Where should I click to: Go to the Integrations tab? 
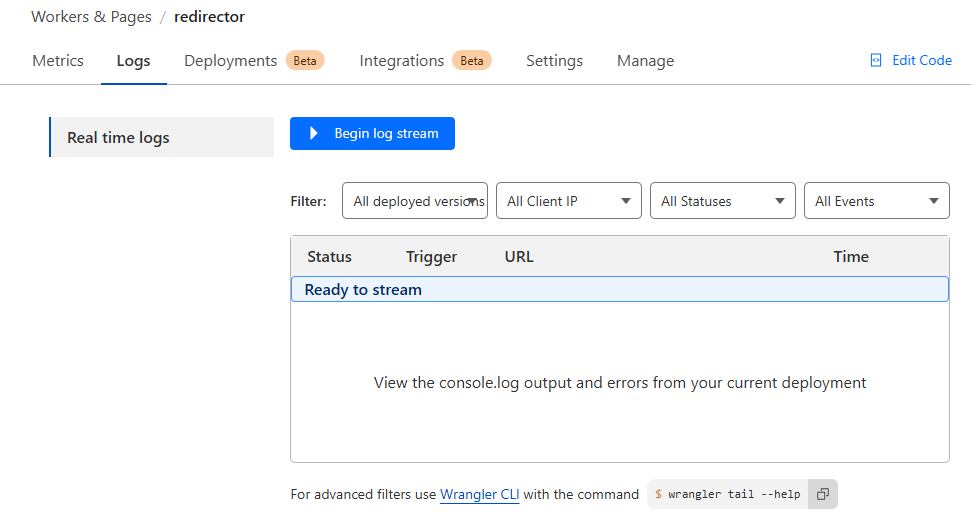pos(401,61)
